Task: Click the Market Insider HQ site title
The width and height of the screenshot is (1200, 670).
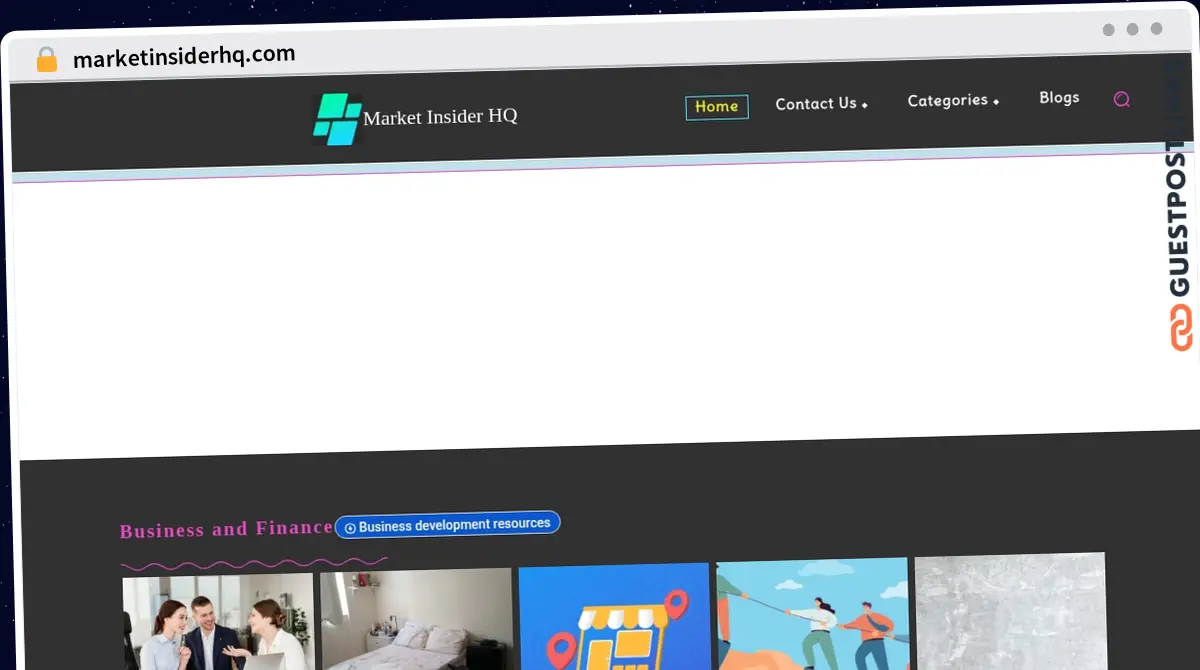Action: (x=440, y=117)
